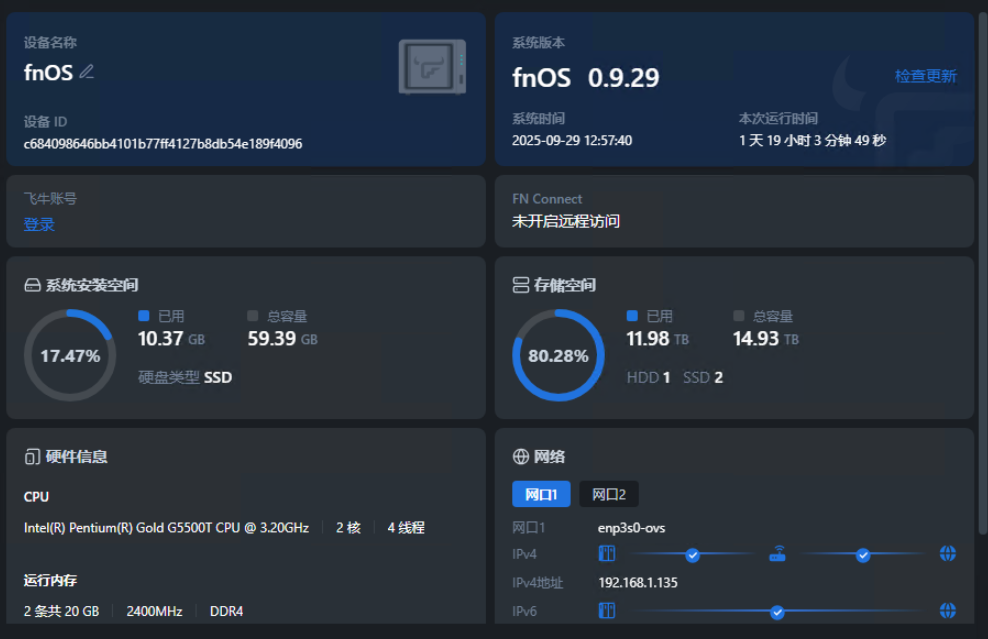Viewport: 988px width, 639px height.
Task: Click the 硬盘类型 SSD text
Action: tap(185, 377)
